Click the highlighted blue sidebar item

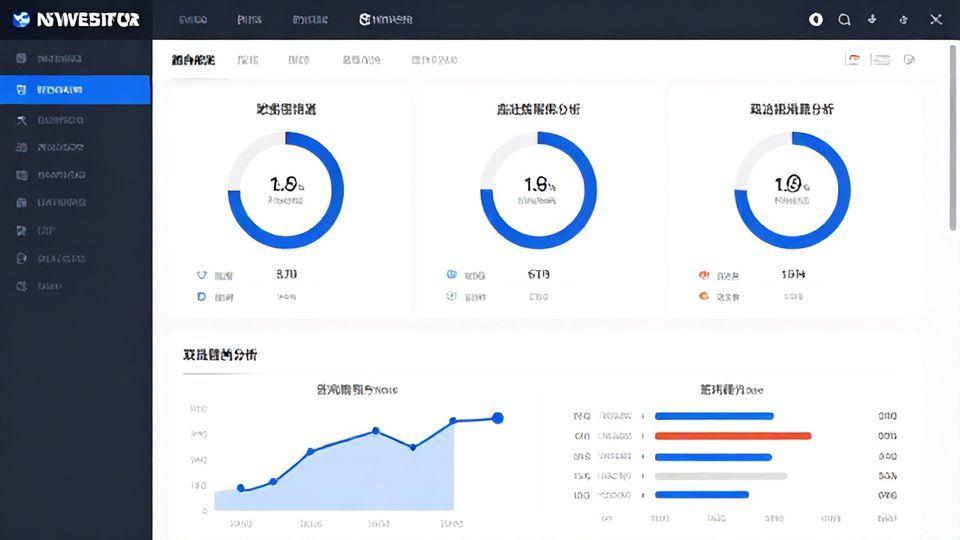click(75, 90)
